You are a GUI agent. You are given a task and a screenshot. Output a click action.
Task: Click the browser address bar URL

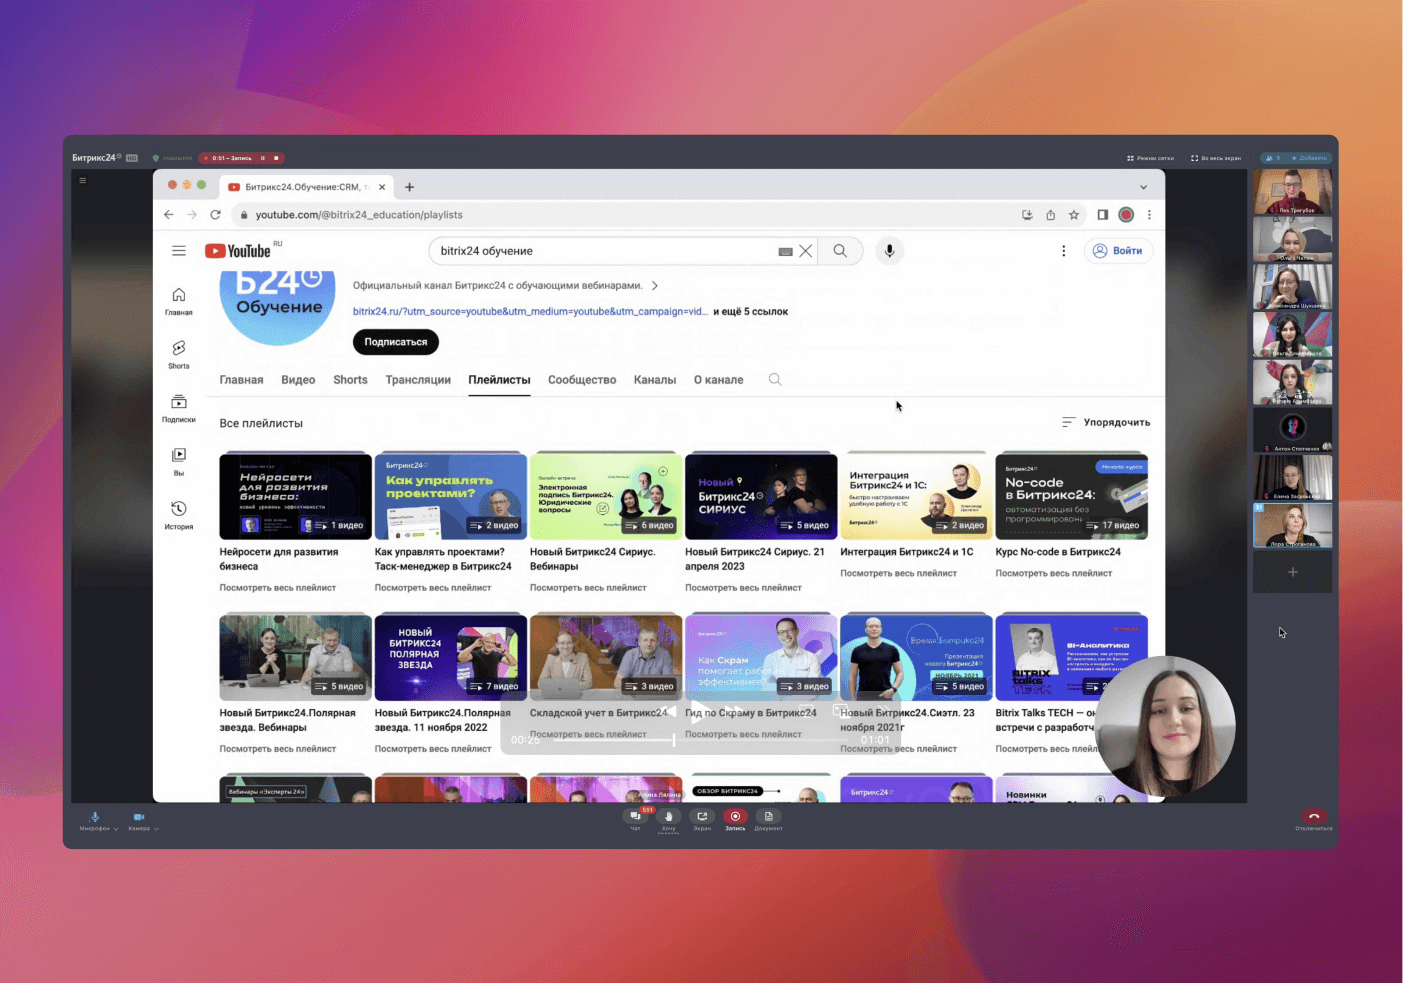click(359, 215)
